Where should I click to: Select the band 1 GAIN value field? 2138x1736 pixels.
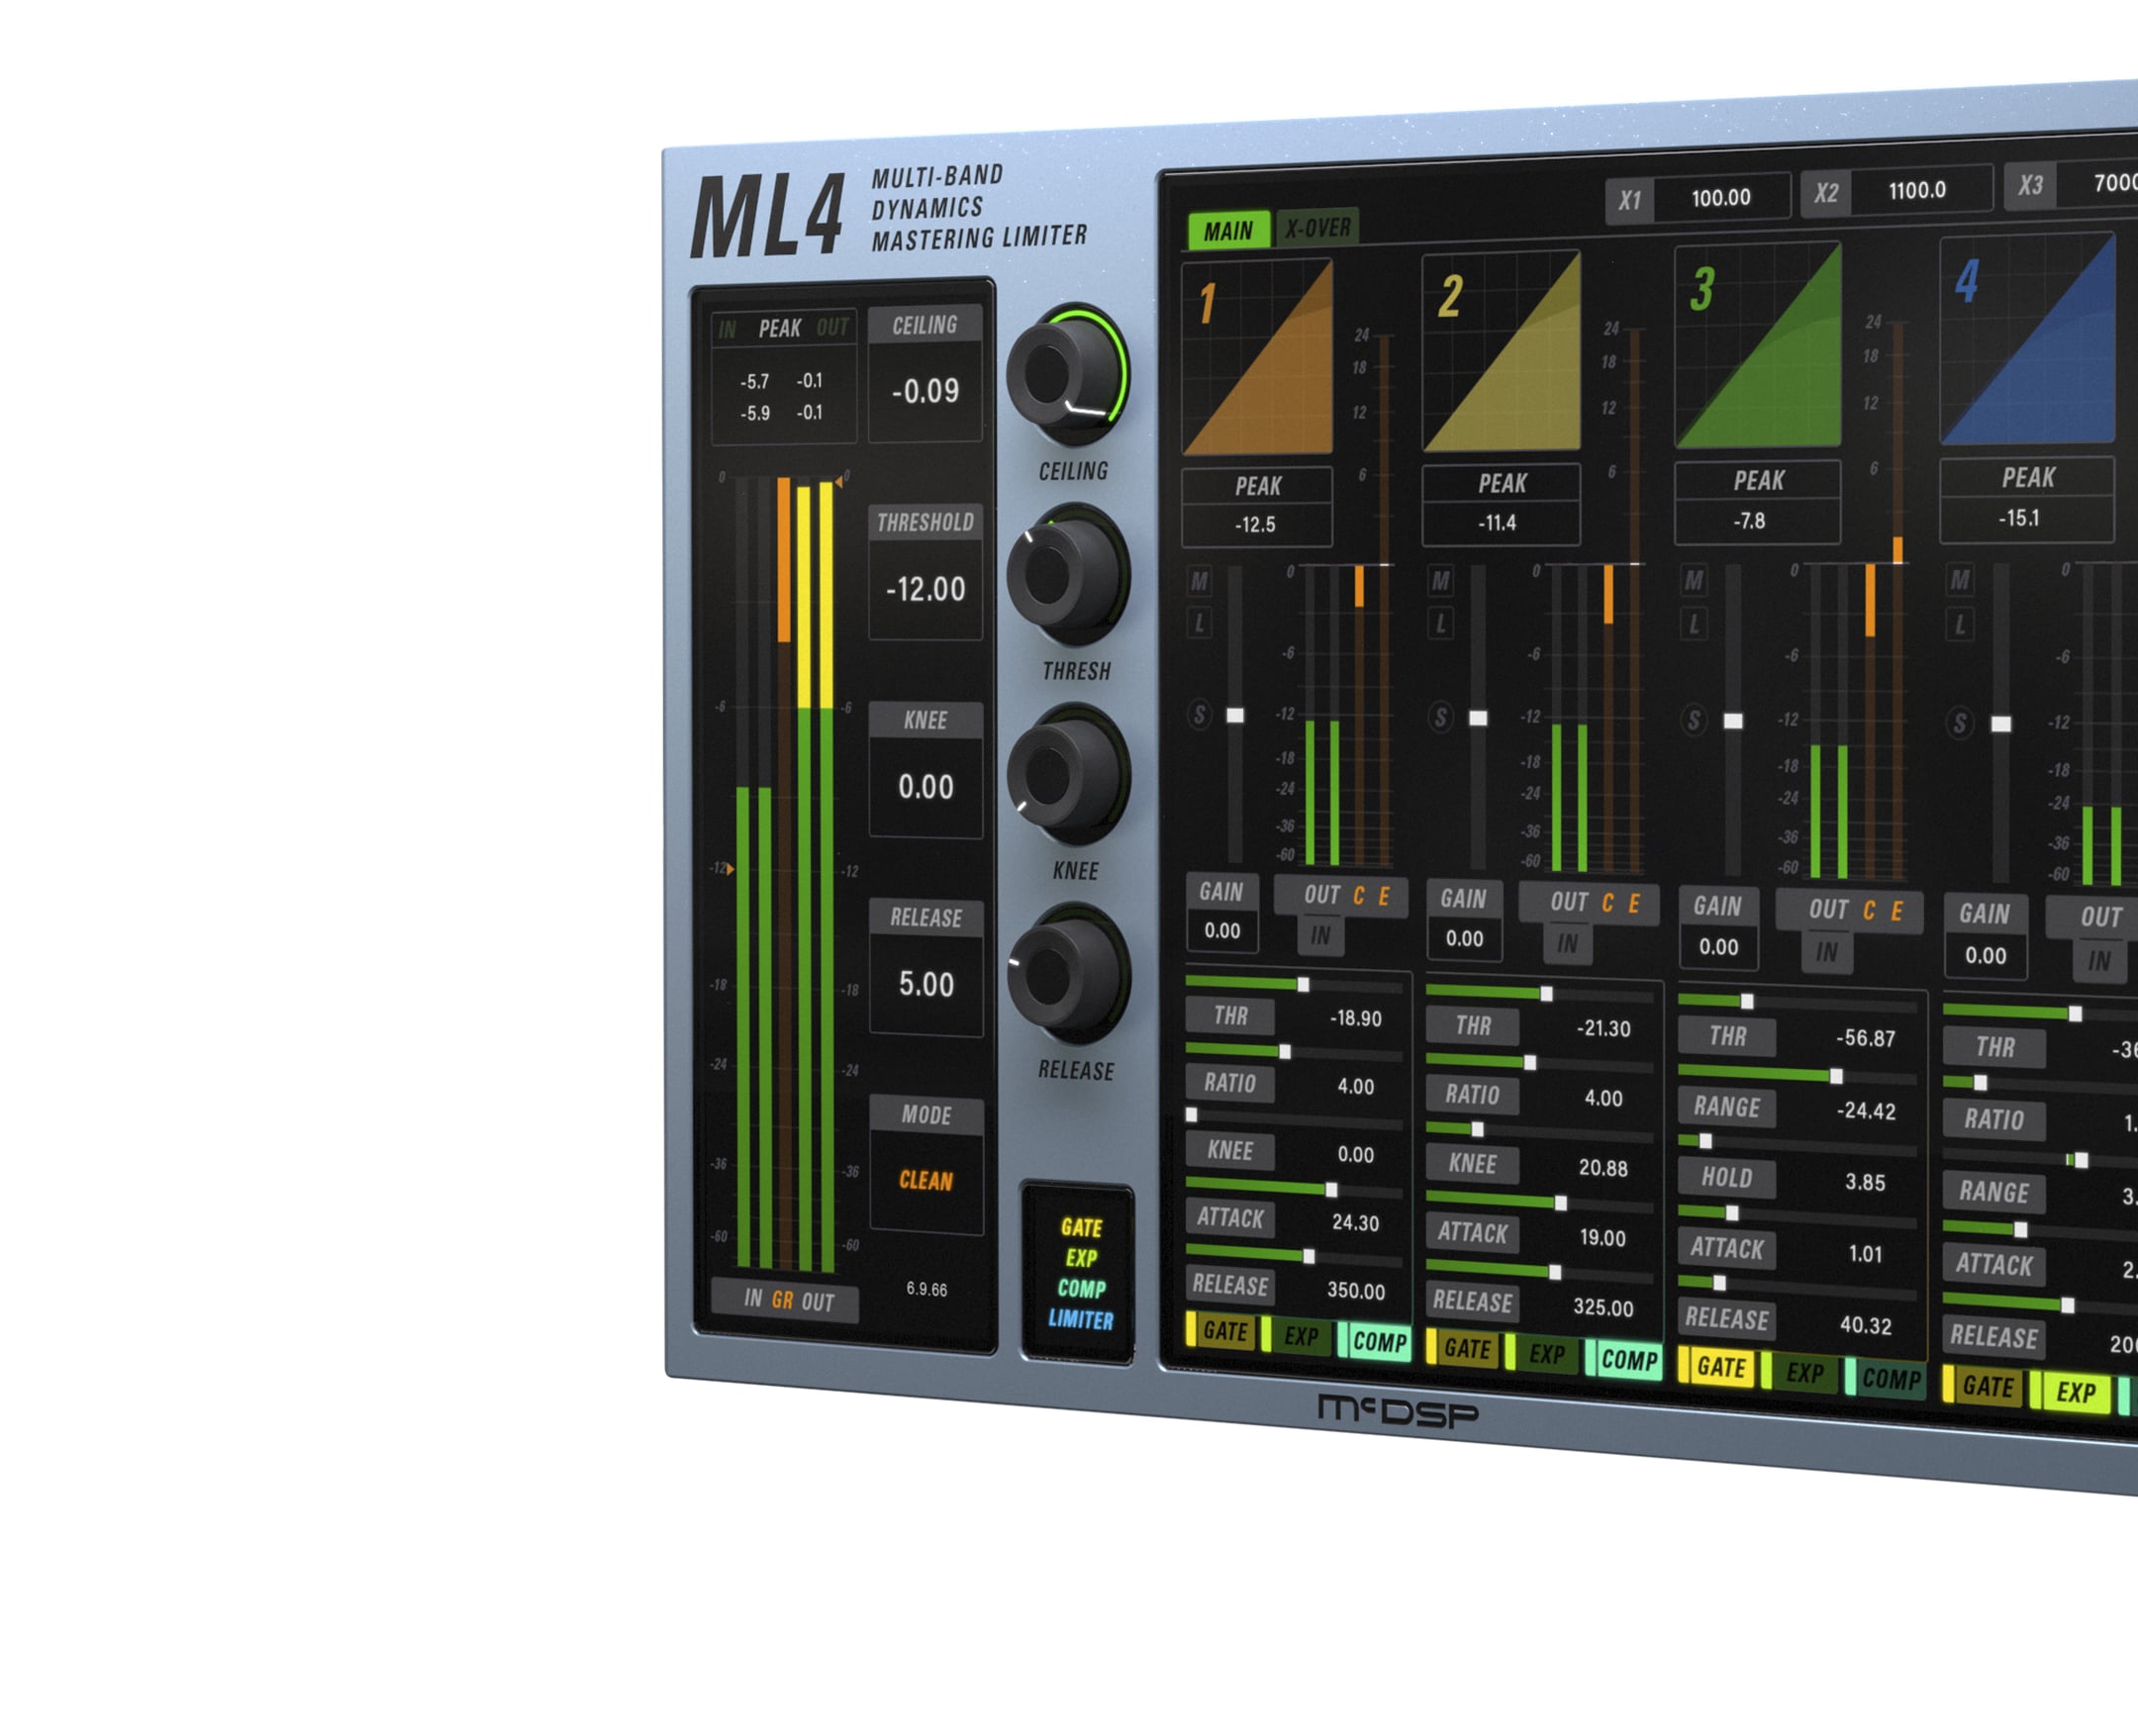pos(1222,931)
